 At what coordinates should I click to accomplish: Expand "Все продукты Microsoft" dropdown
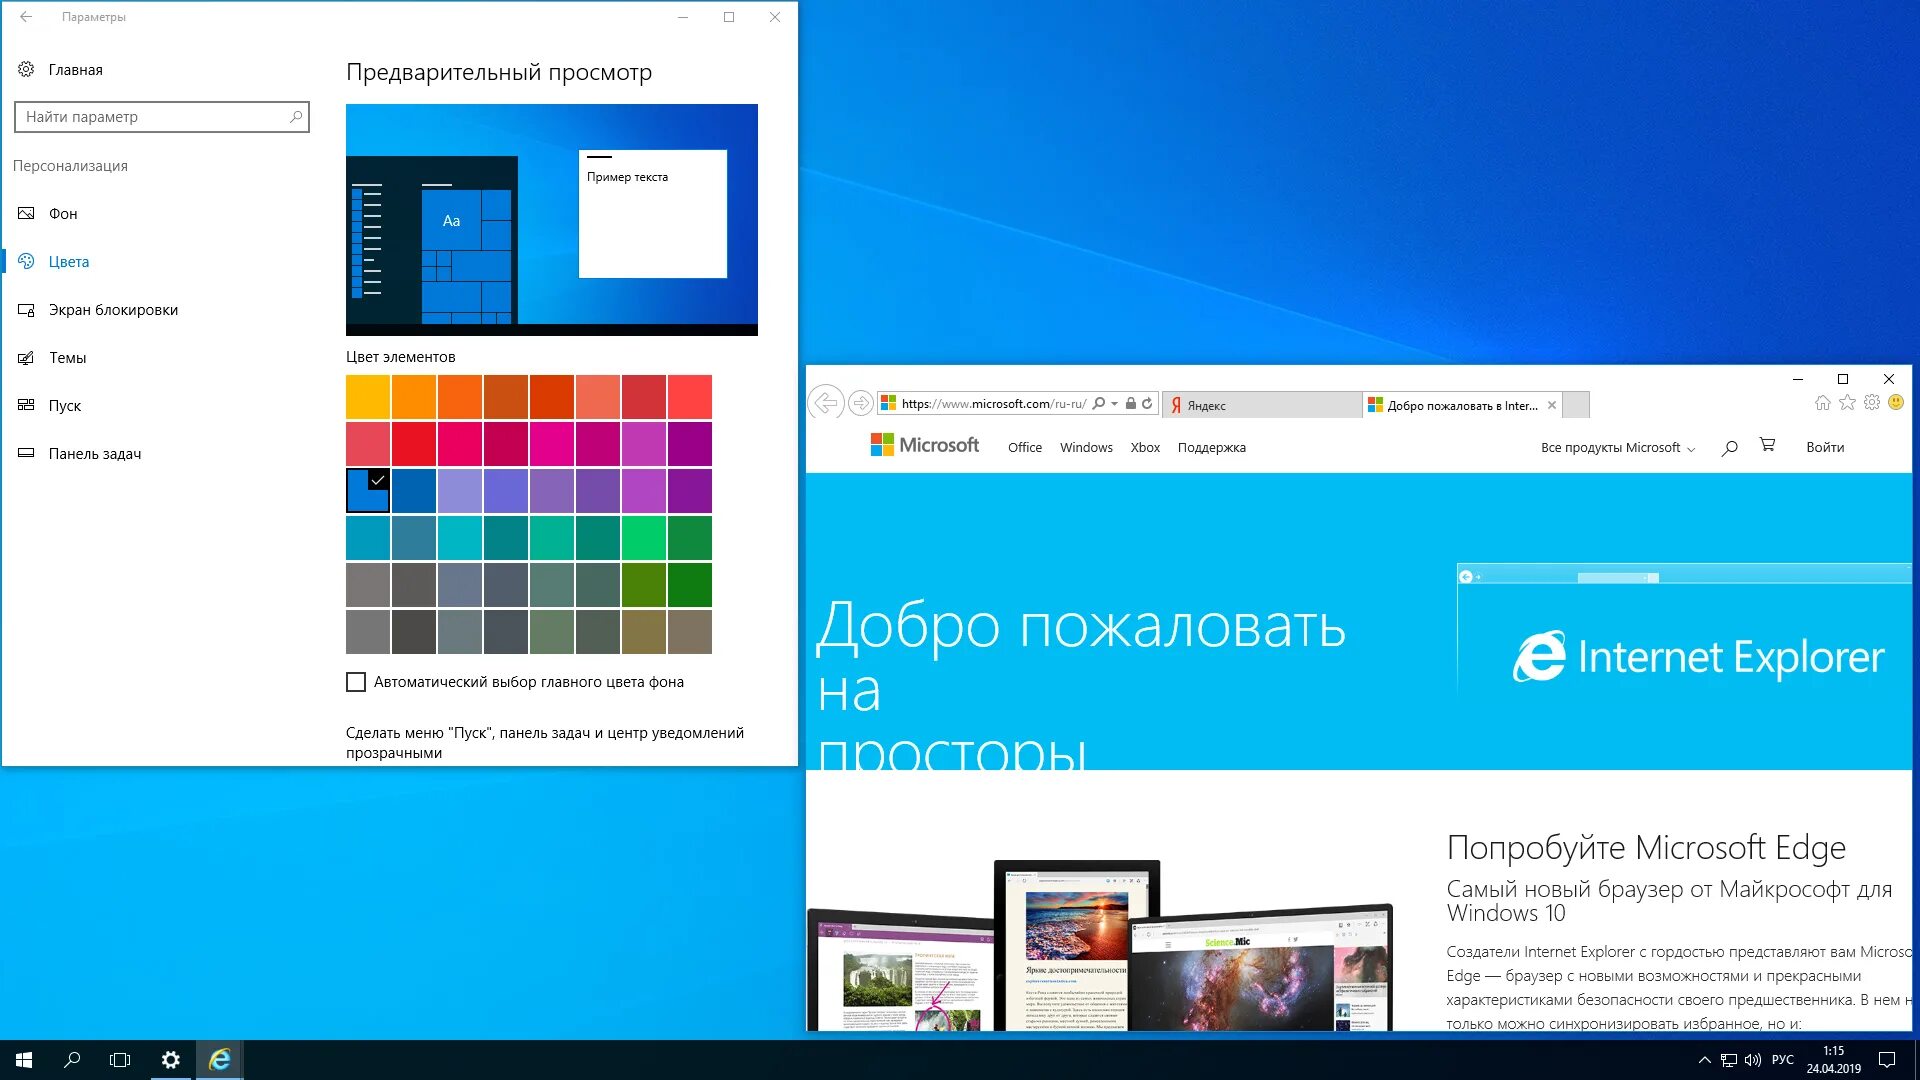pos(1617,448)
